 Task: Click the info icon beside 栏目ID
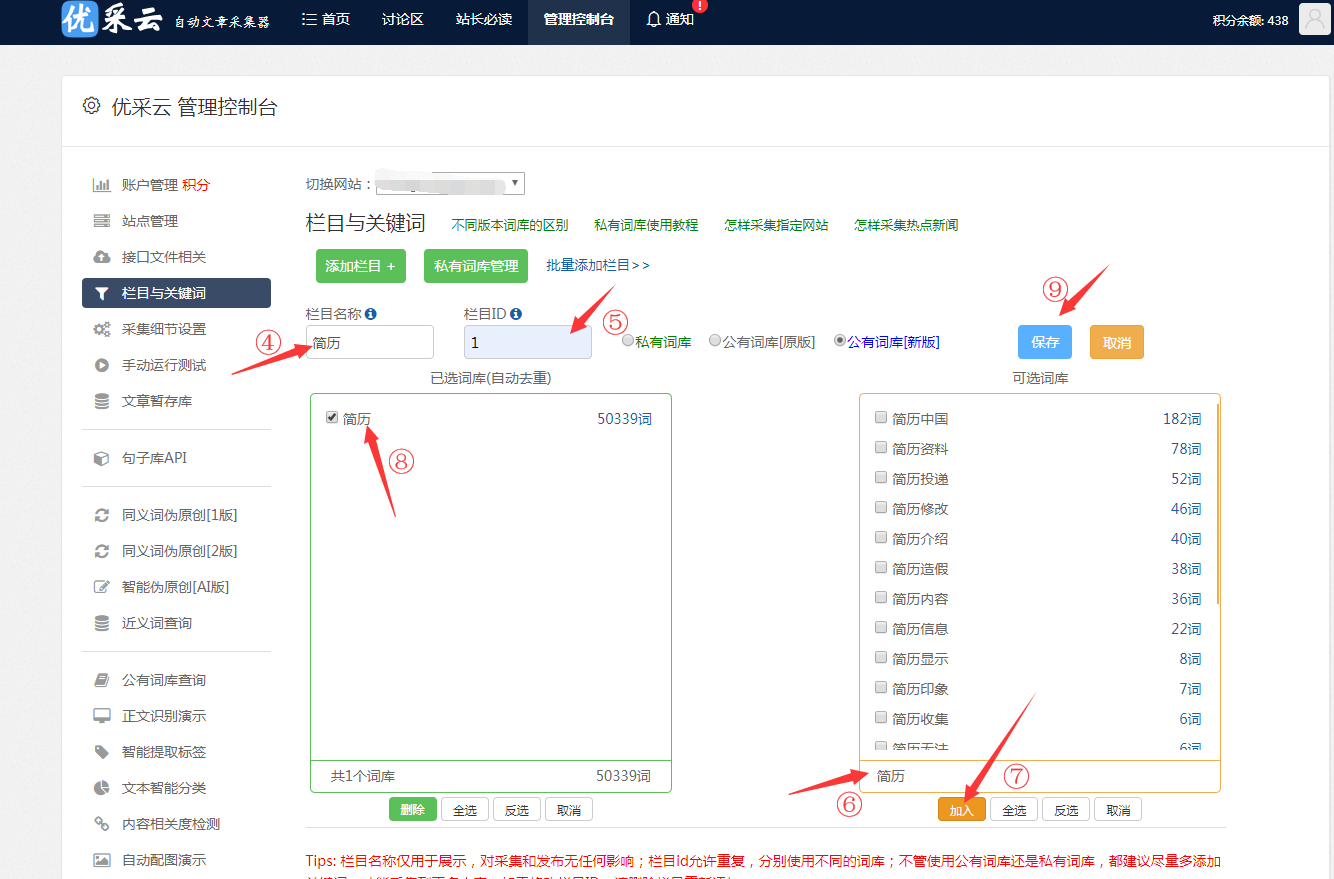[516, 314]
